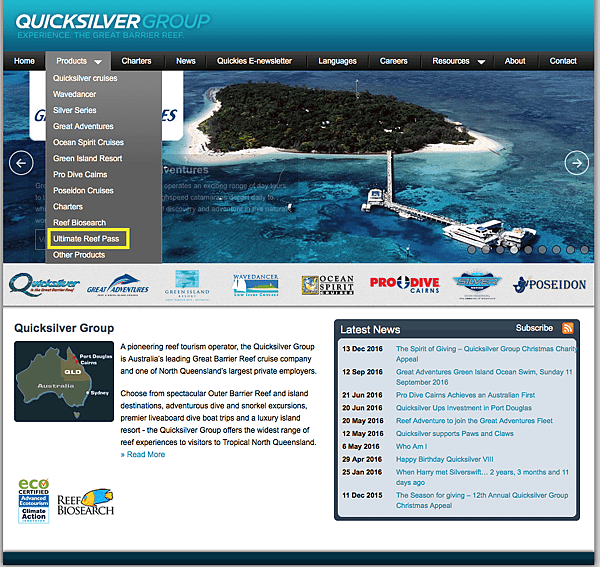Open the Languages menu item
This screenshot has width=600, height=567.
click(337, 61)
